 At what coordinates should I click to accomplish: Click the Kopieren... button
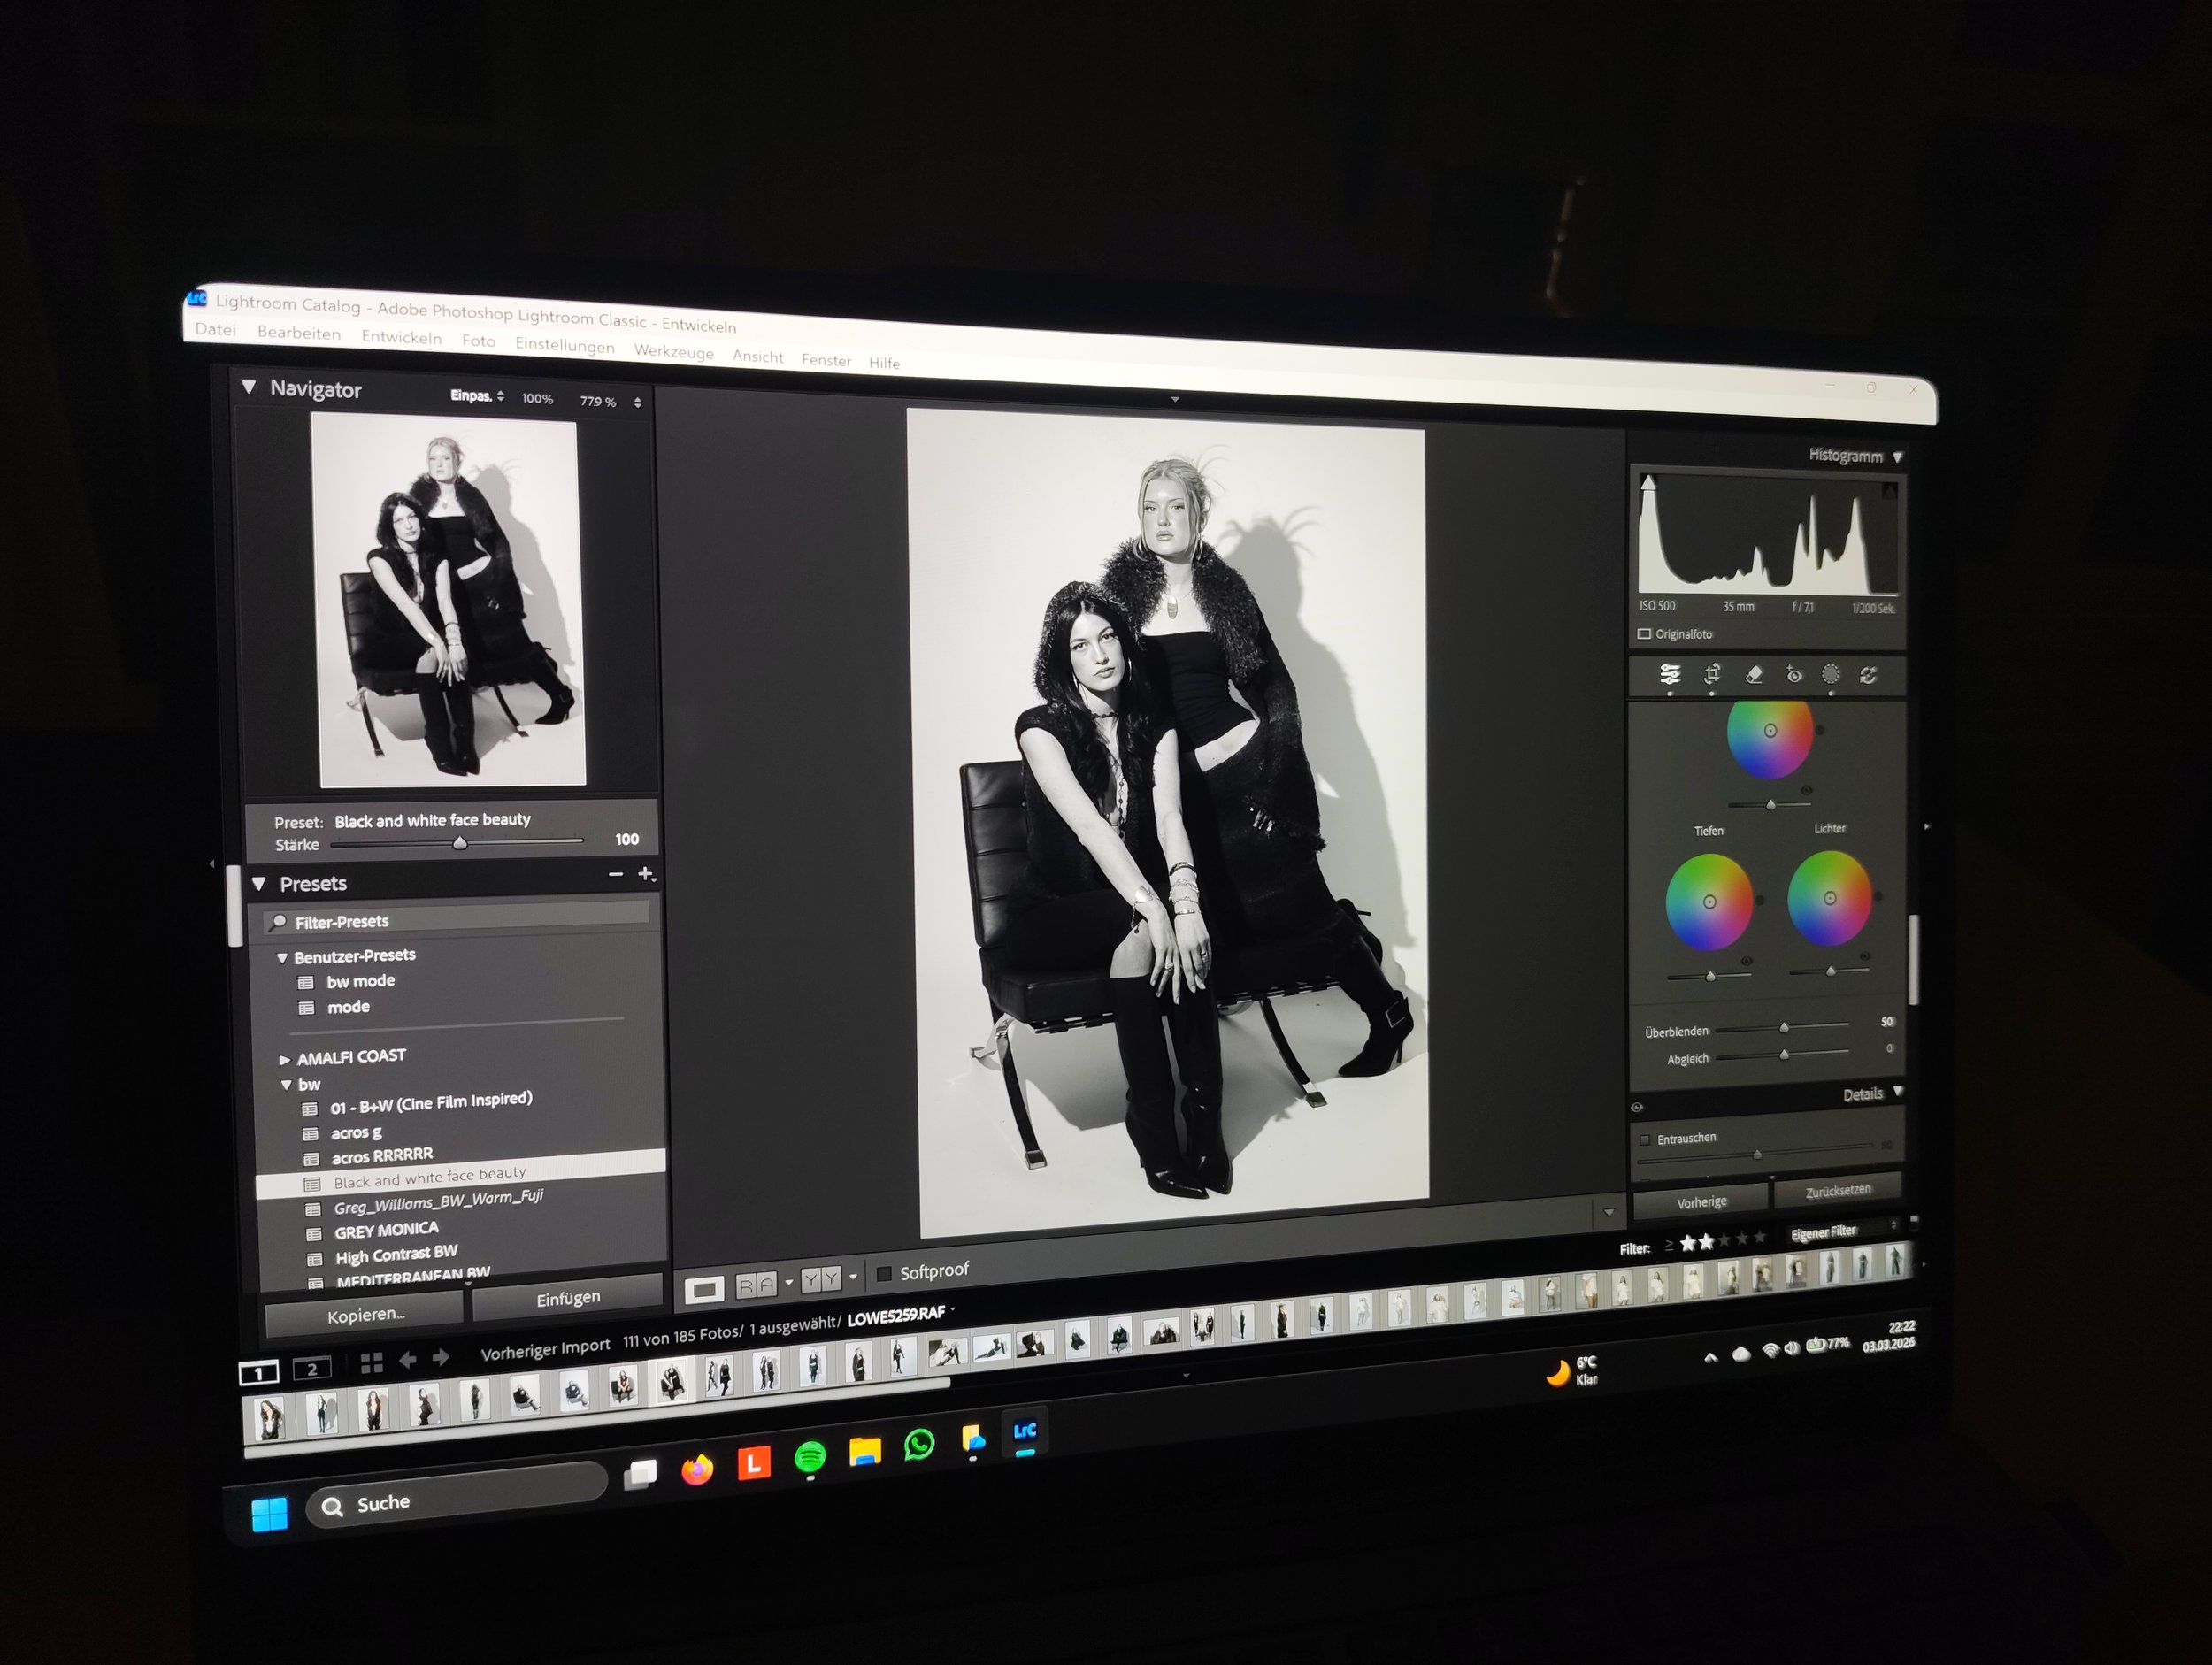coord(365,1315)
